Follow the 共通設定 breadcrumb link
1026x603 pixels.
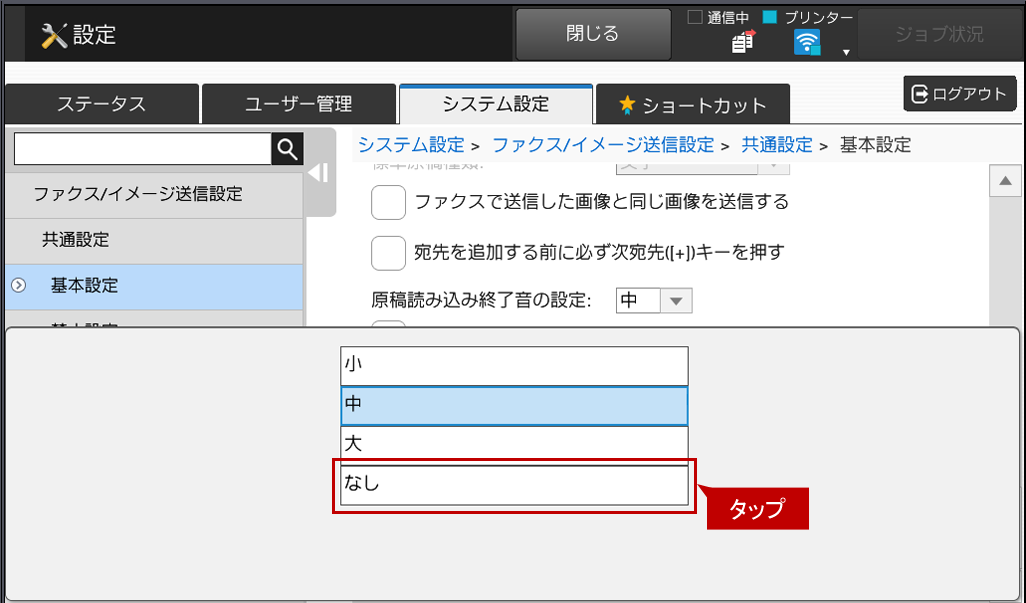(777, 145)
